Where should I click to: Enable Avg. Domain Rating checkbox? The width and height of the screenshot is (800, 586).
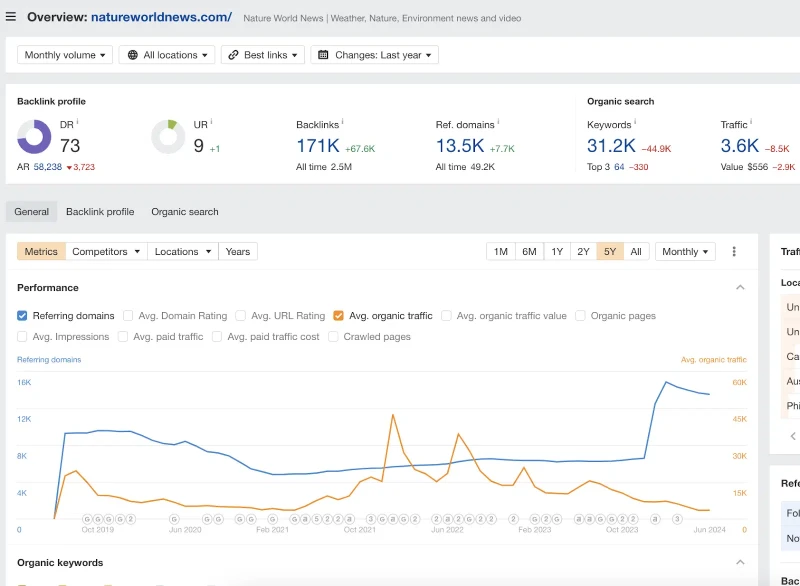pyautogui.click(x=128, y=316)
